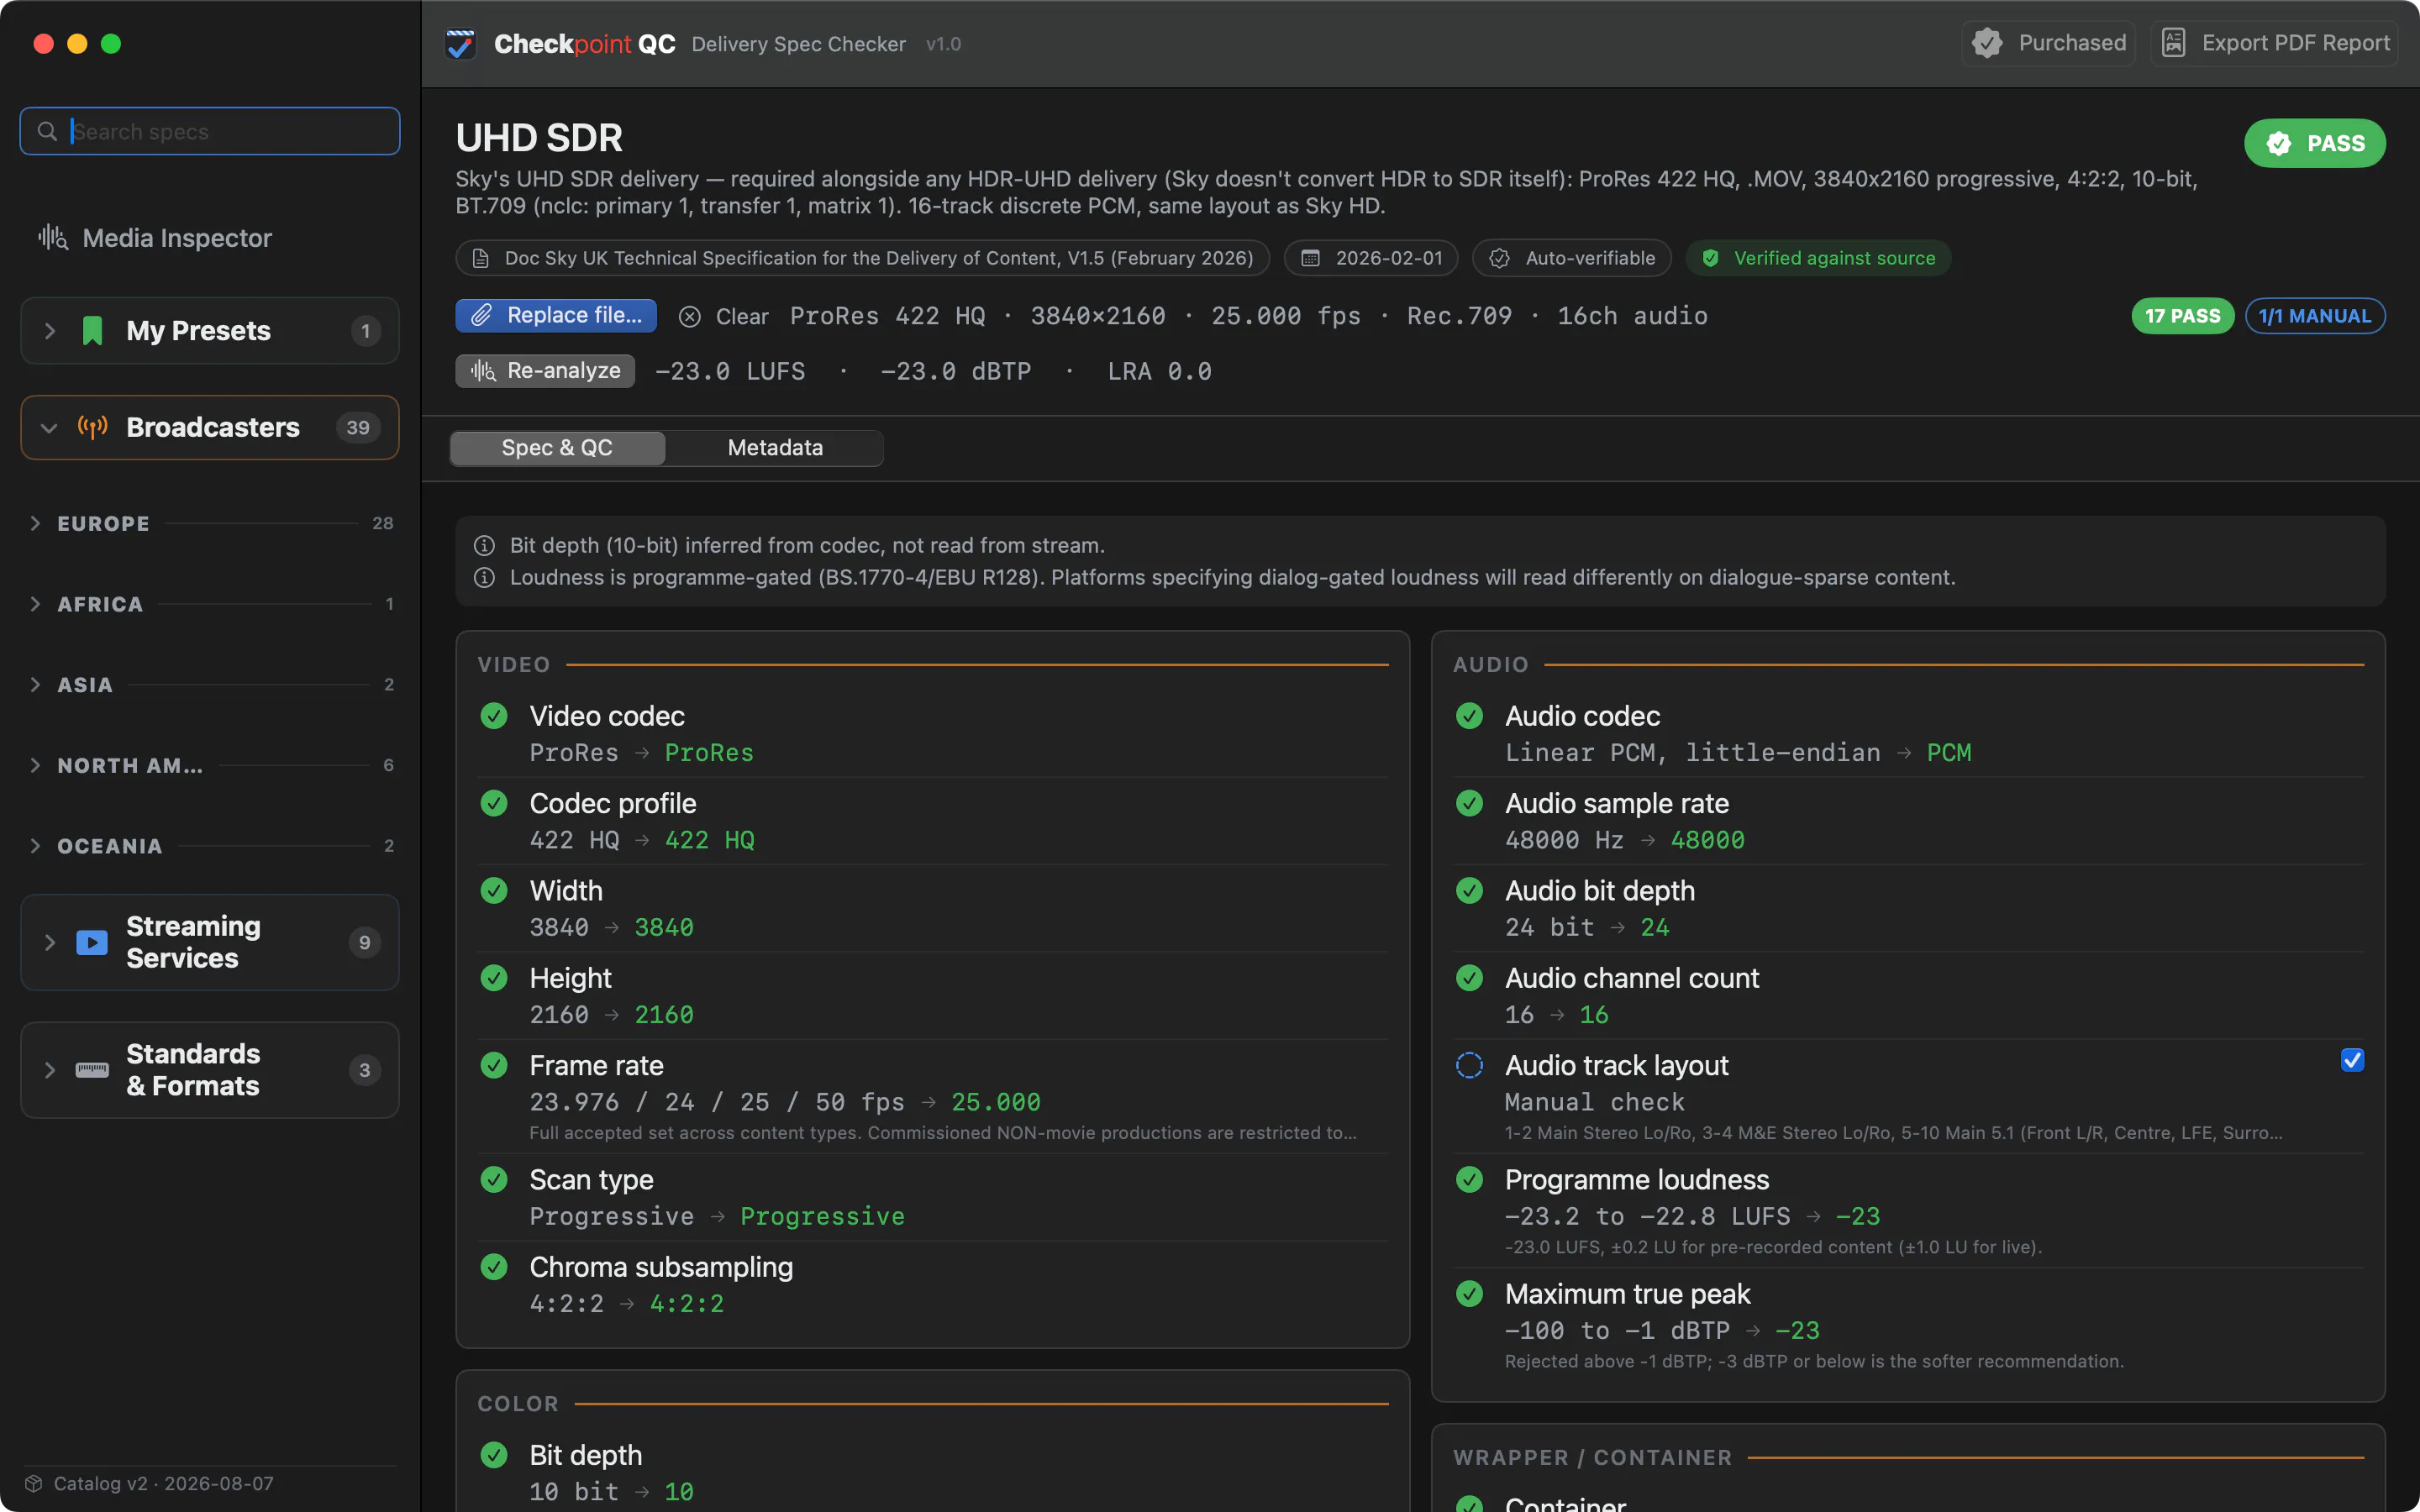The image size is (2420, 1512).
Task: Click the green check beside Frame rate
Action: (x=494, y=1065)
